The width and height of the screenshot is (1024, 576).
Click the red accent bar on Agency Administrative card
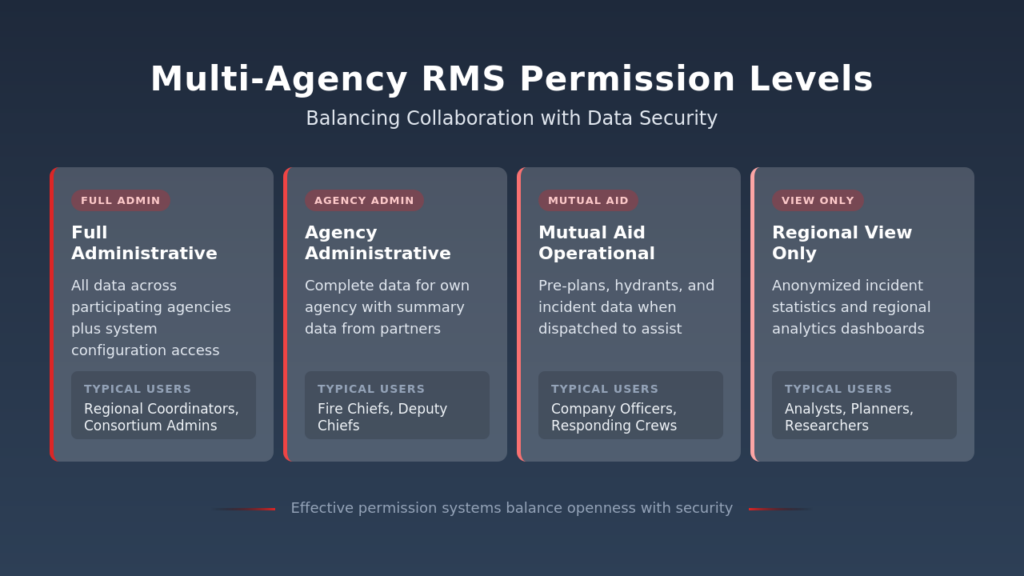click(287, 313)
